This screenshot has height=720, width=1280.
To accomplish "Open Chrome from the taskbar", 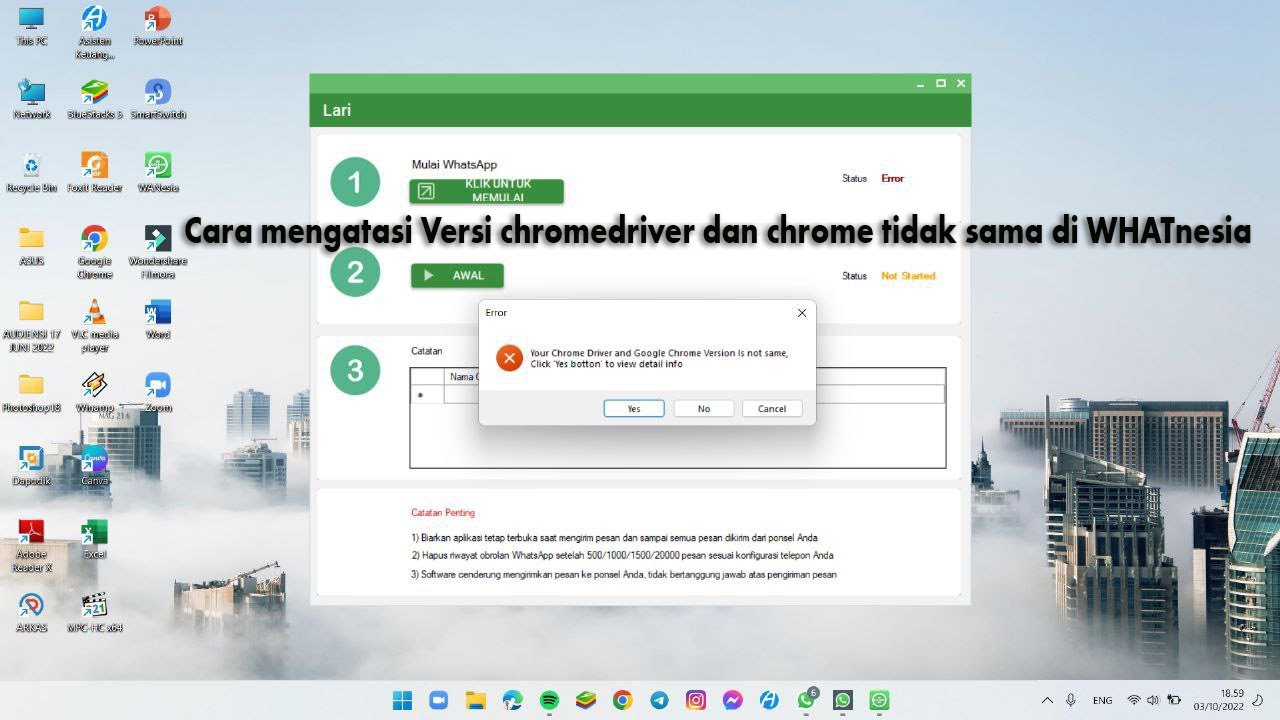I will pyautogui.click(x=622, y=700).
